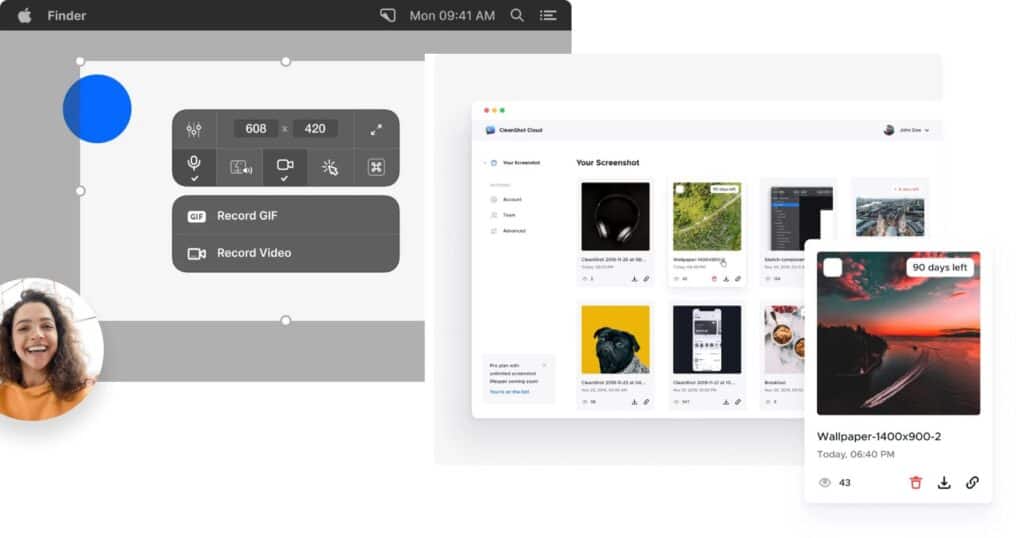Open macOS Spotlight search icon
The image size is (1024, 538).
517,15
